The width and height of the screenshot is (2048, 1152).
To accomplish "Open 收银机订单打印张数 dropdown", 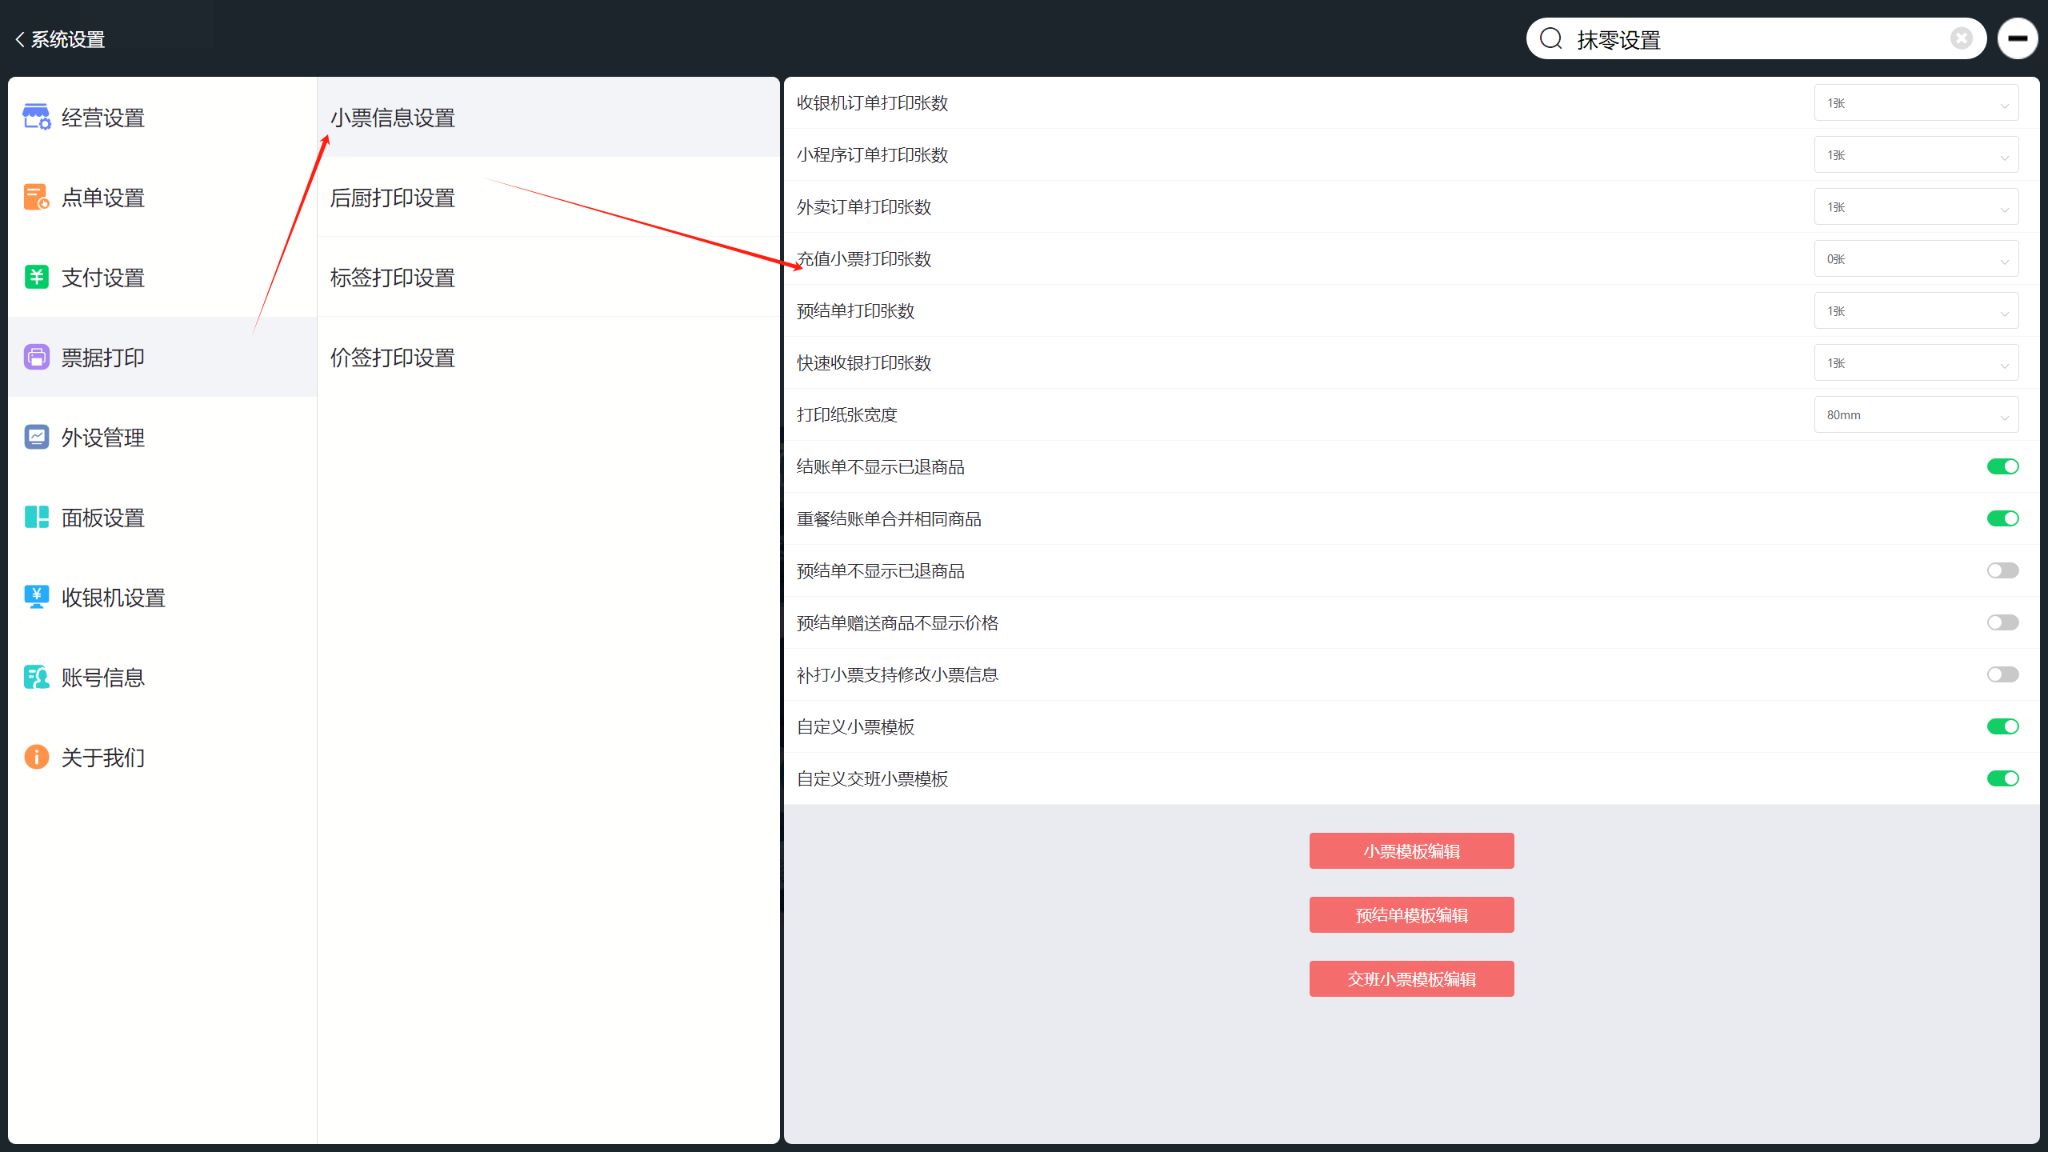I will click(x=1916, y=103).
